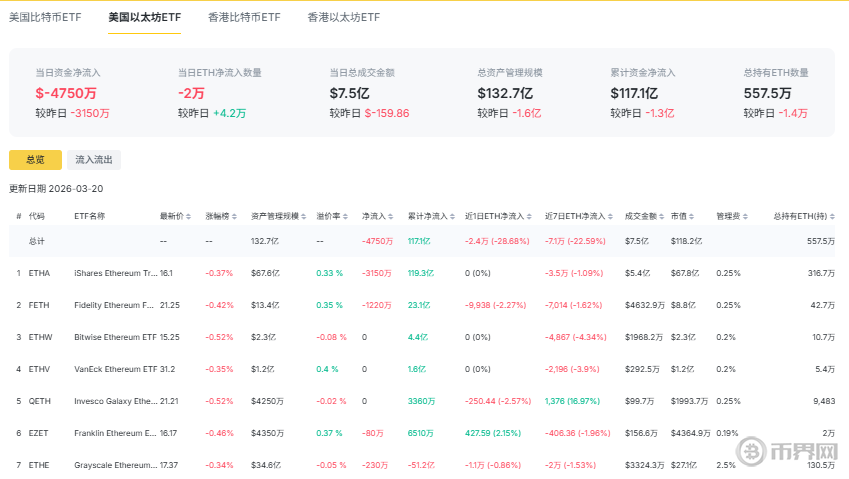Click EZET 1-day ETH inflow 427.59 (2.15%)

point(493,433)
